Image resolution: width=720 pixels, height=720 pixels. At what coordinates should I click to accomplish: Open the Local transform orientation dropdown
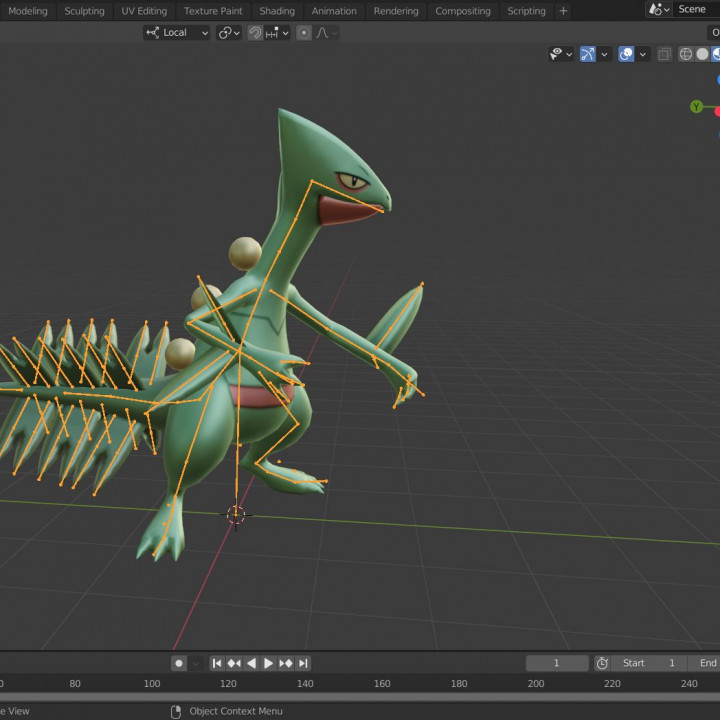click(x=177, y=32)
